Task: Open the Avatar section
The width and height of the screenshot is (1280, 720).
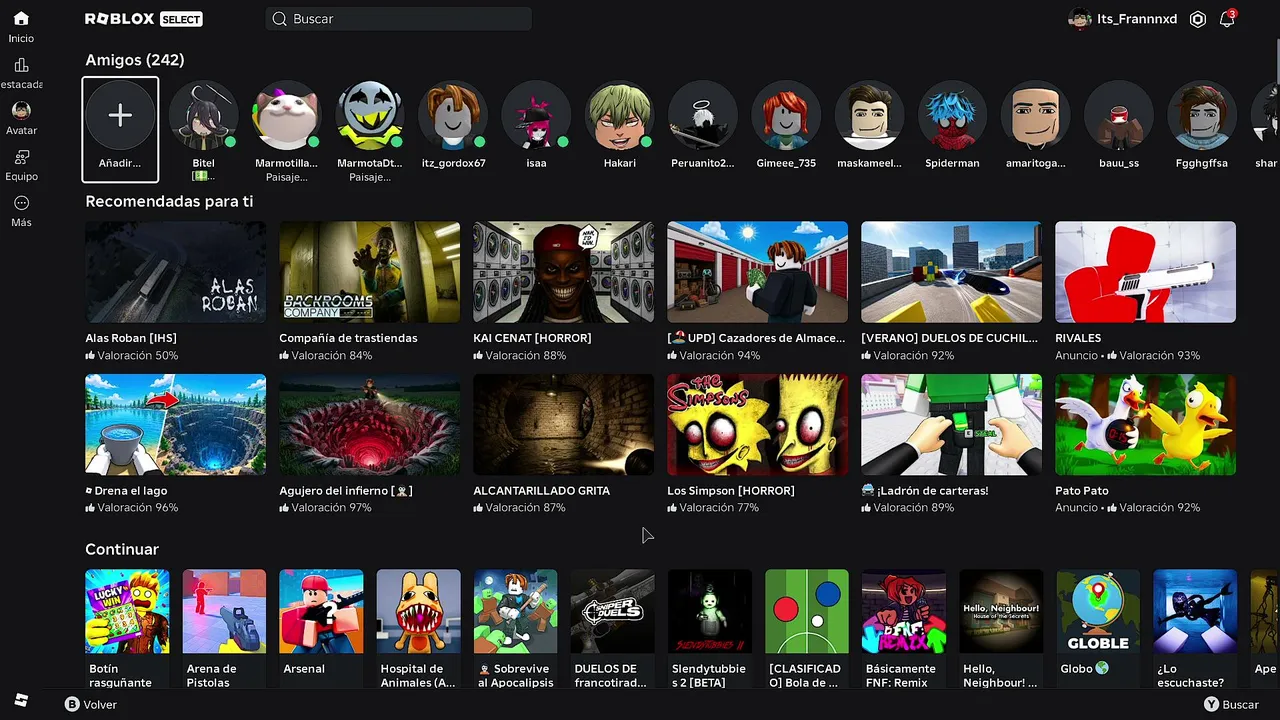Action: (21, 119)
